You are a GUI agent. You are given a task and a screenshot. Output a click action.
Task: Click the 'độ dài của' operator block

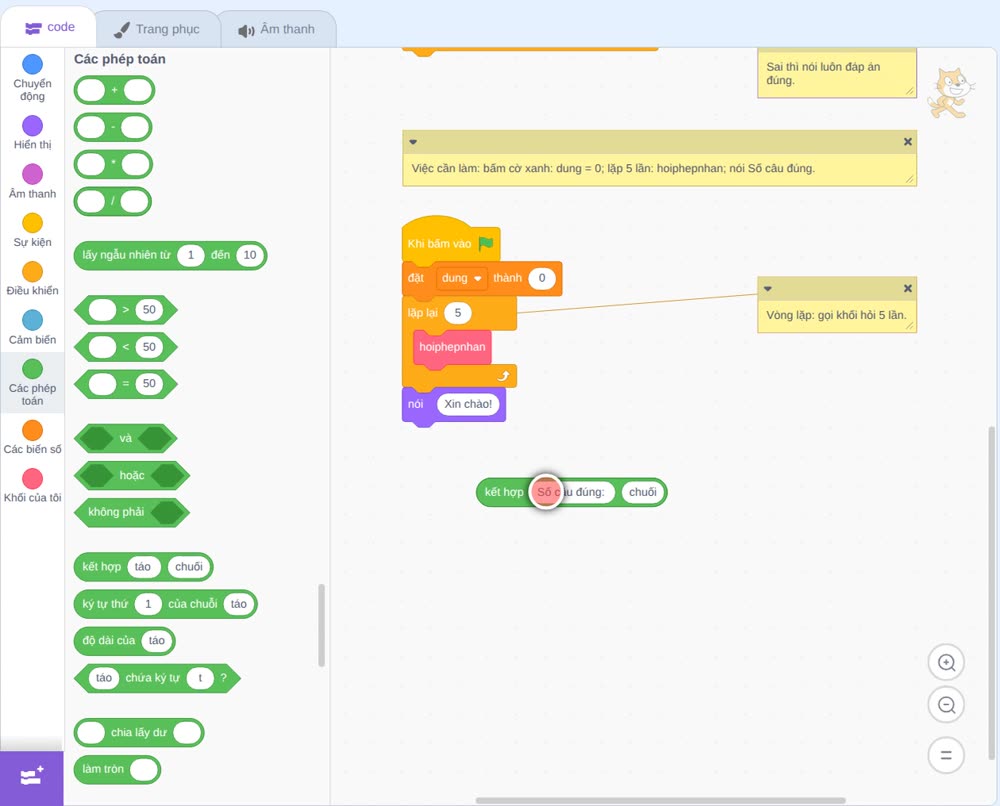[x=124, y=641]
